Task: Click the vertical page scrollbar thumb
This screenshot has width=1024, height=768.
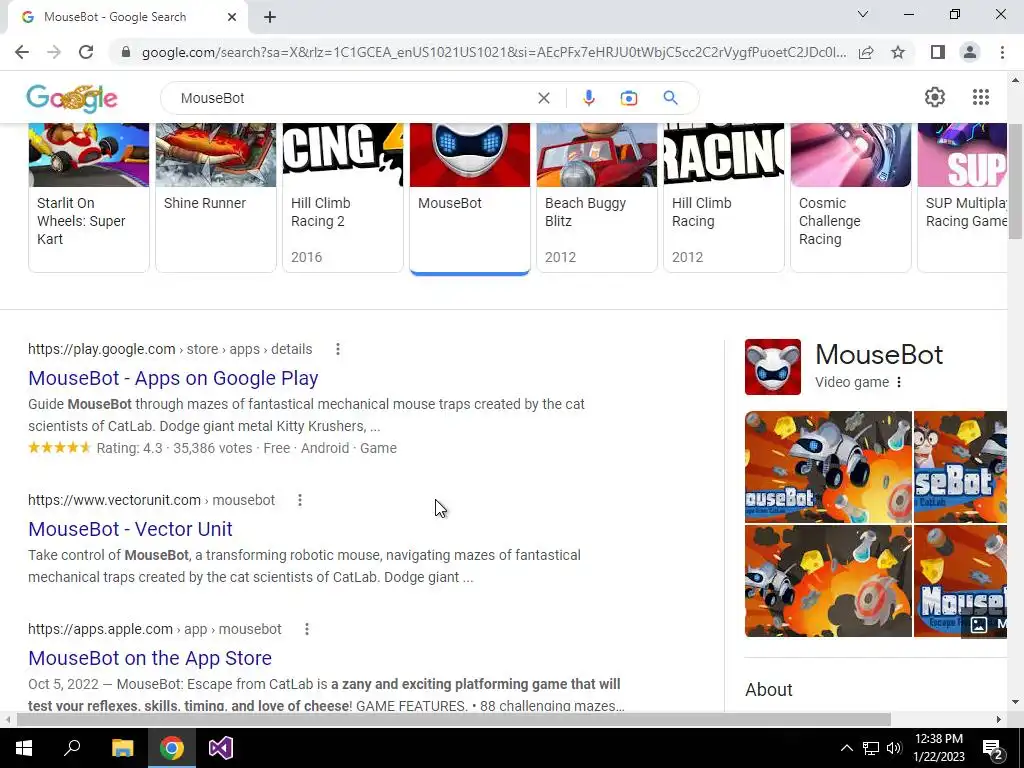Action: [x=1015, y=181]
